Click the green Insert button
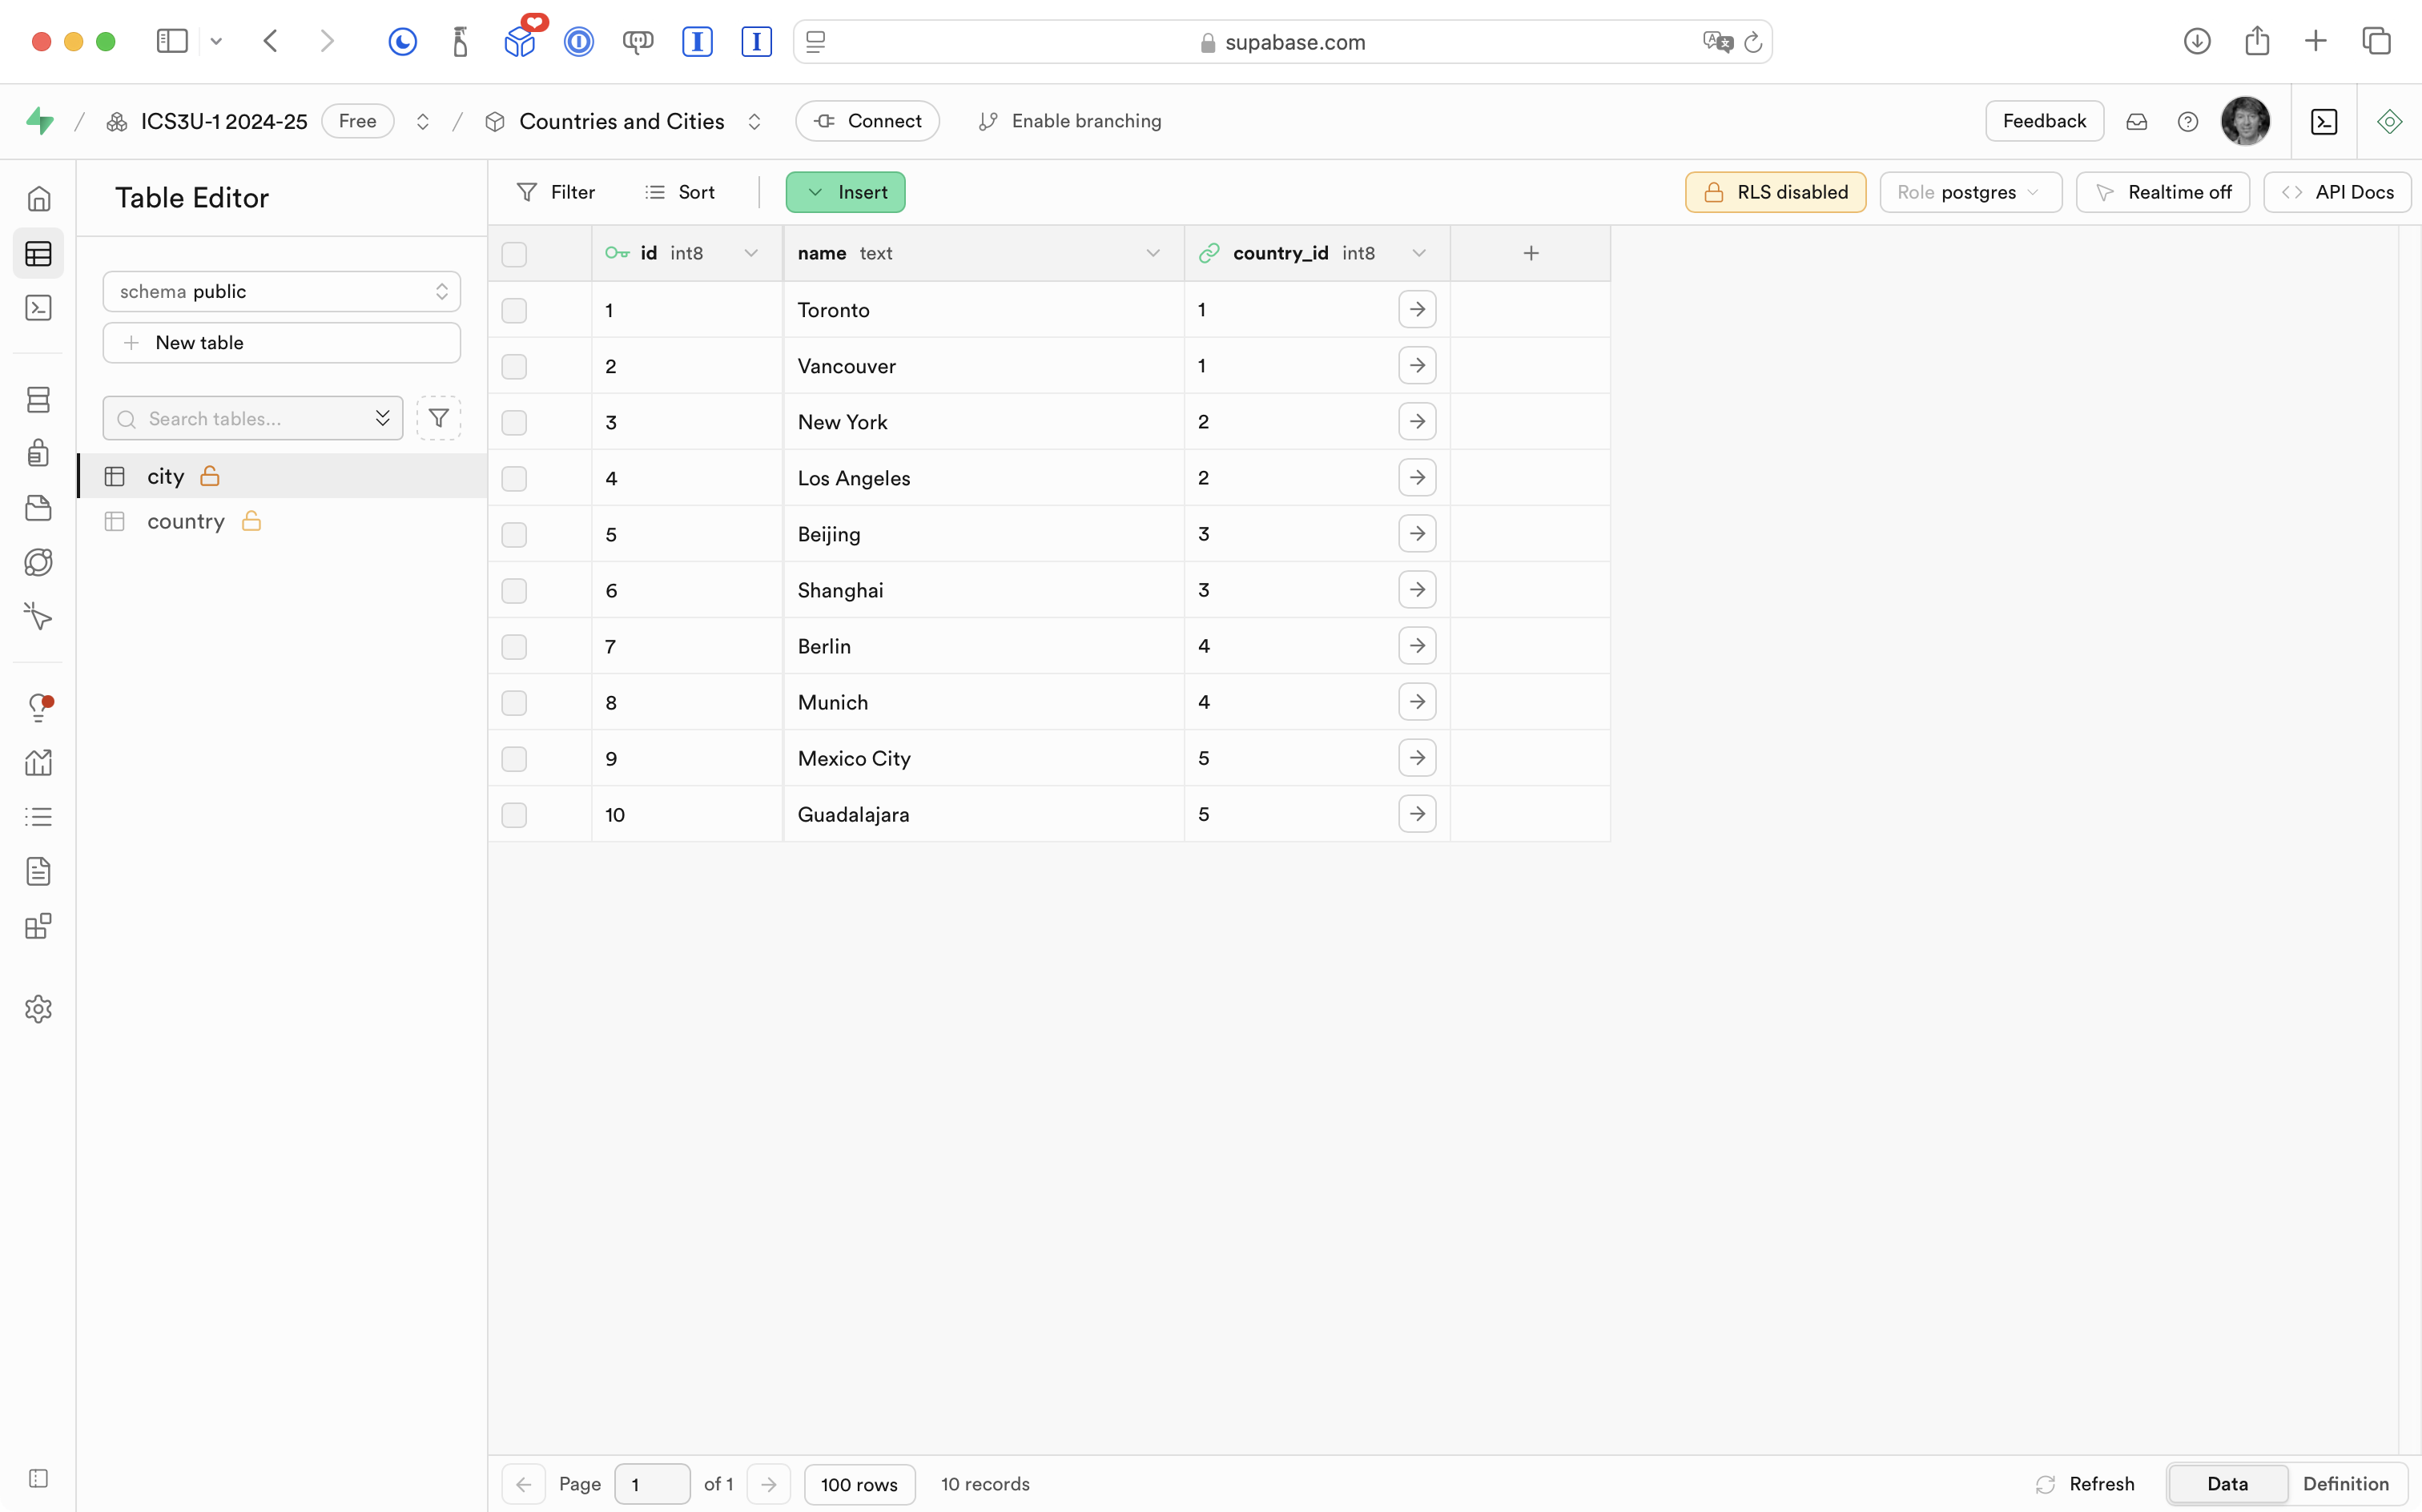 click(845, 192)
